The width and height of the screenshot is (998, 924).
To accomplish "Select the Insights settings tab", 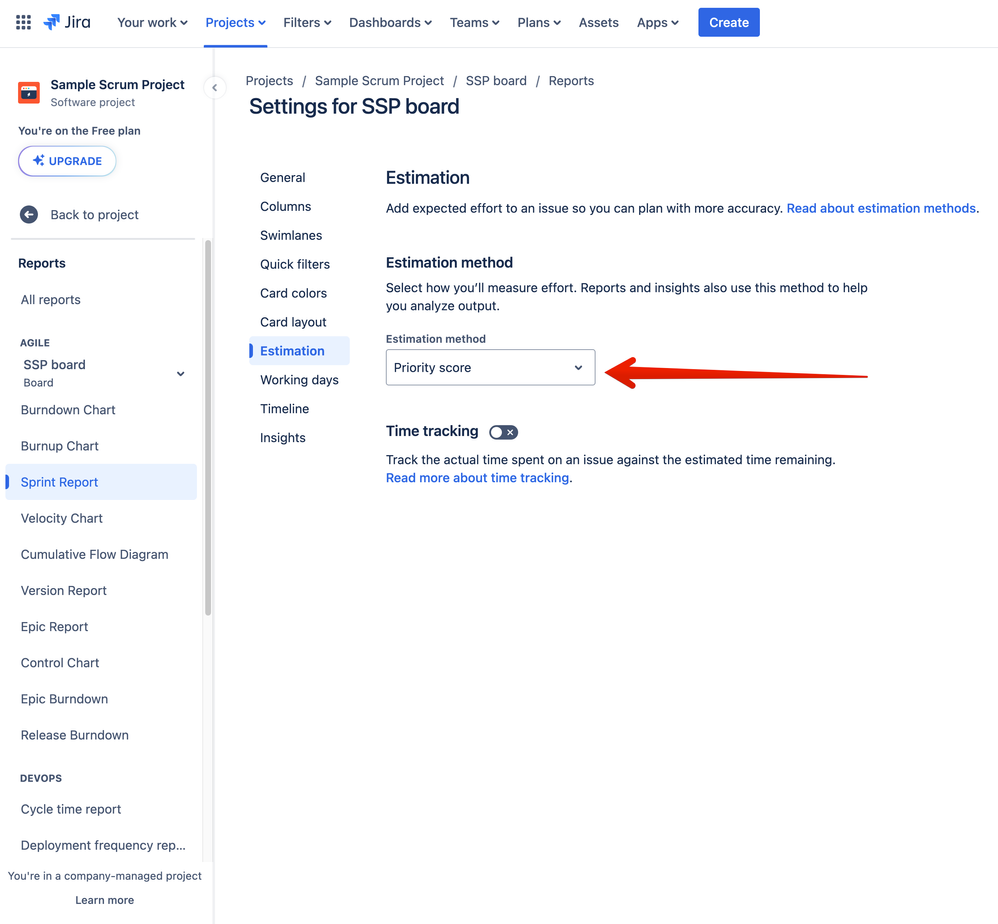I will (283, 438).
